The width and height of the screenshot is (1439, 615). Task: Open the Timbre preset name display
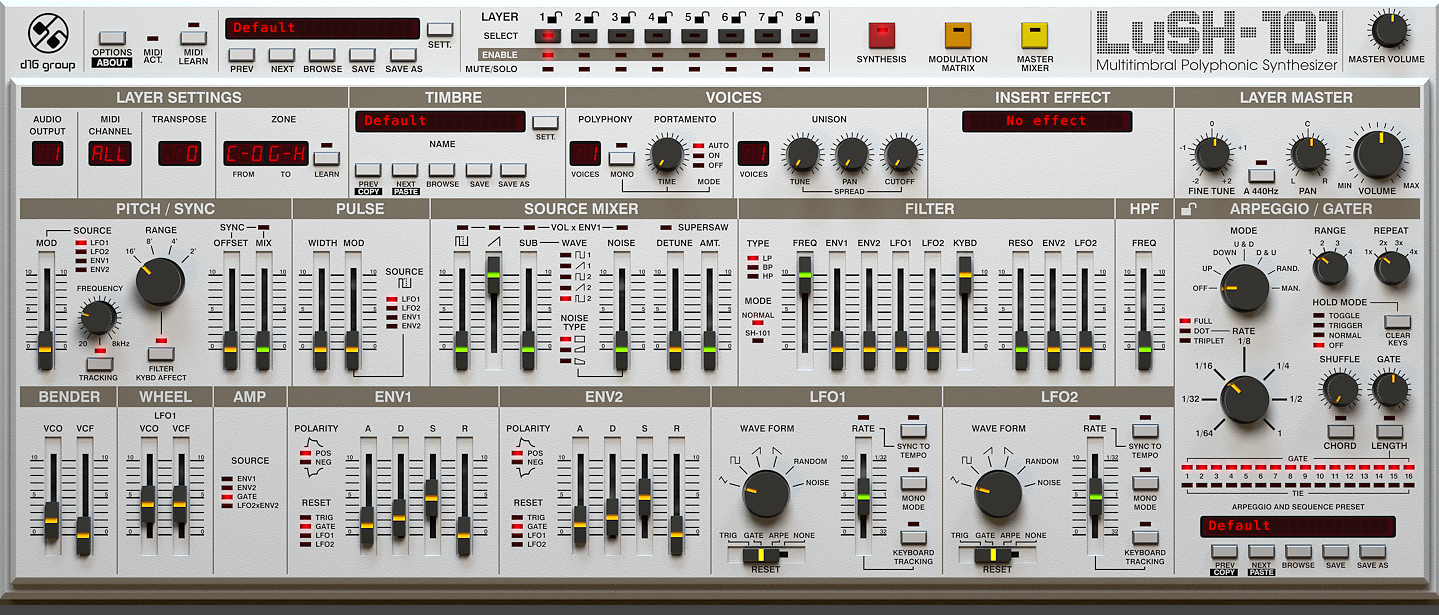(x=440, y=121)
